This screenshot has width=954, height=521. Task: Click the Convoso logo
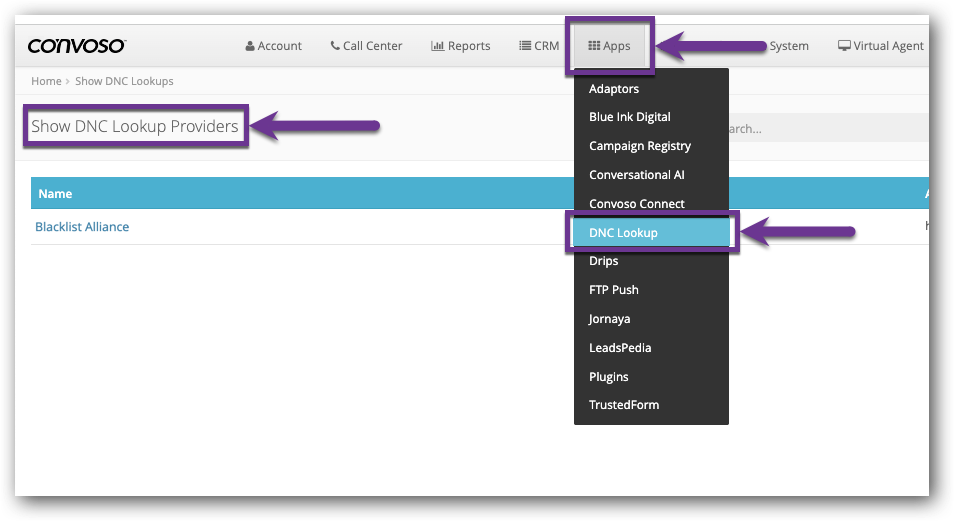[77, 46]
